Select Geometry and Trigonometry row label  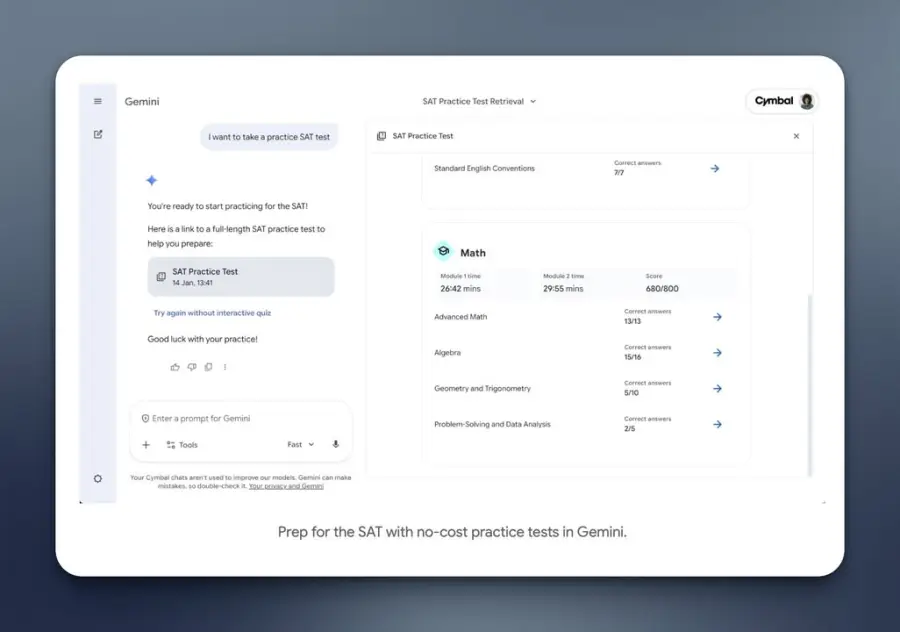482,389
